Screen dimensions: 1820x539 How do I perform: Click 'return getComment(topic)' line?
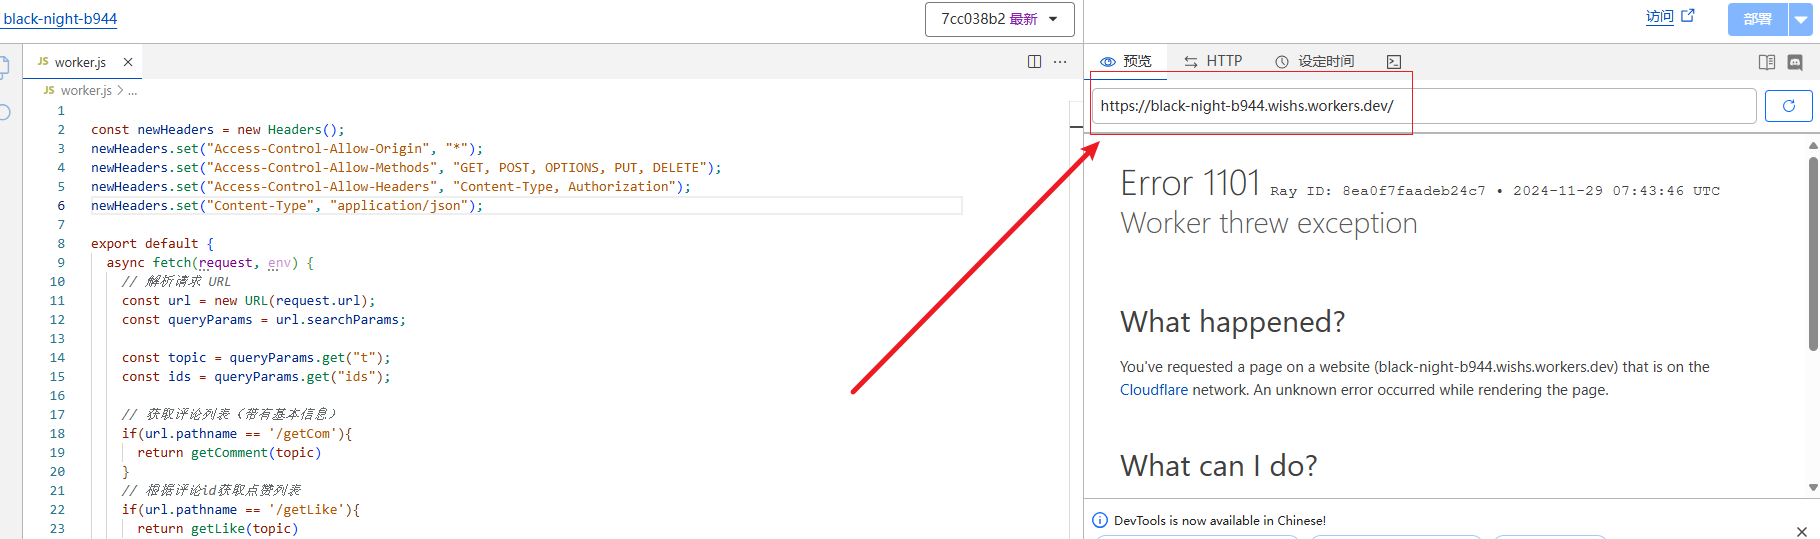point(229,453)
